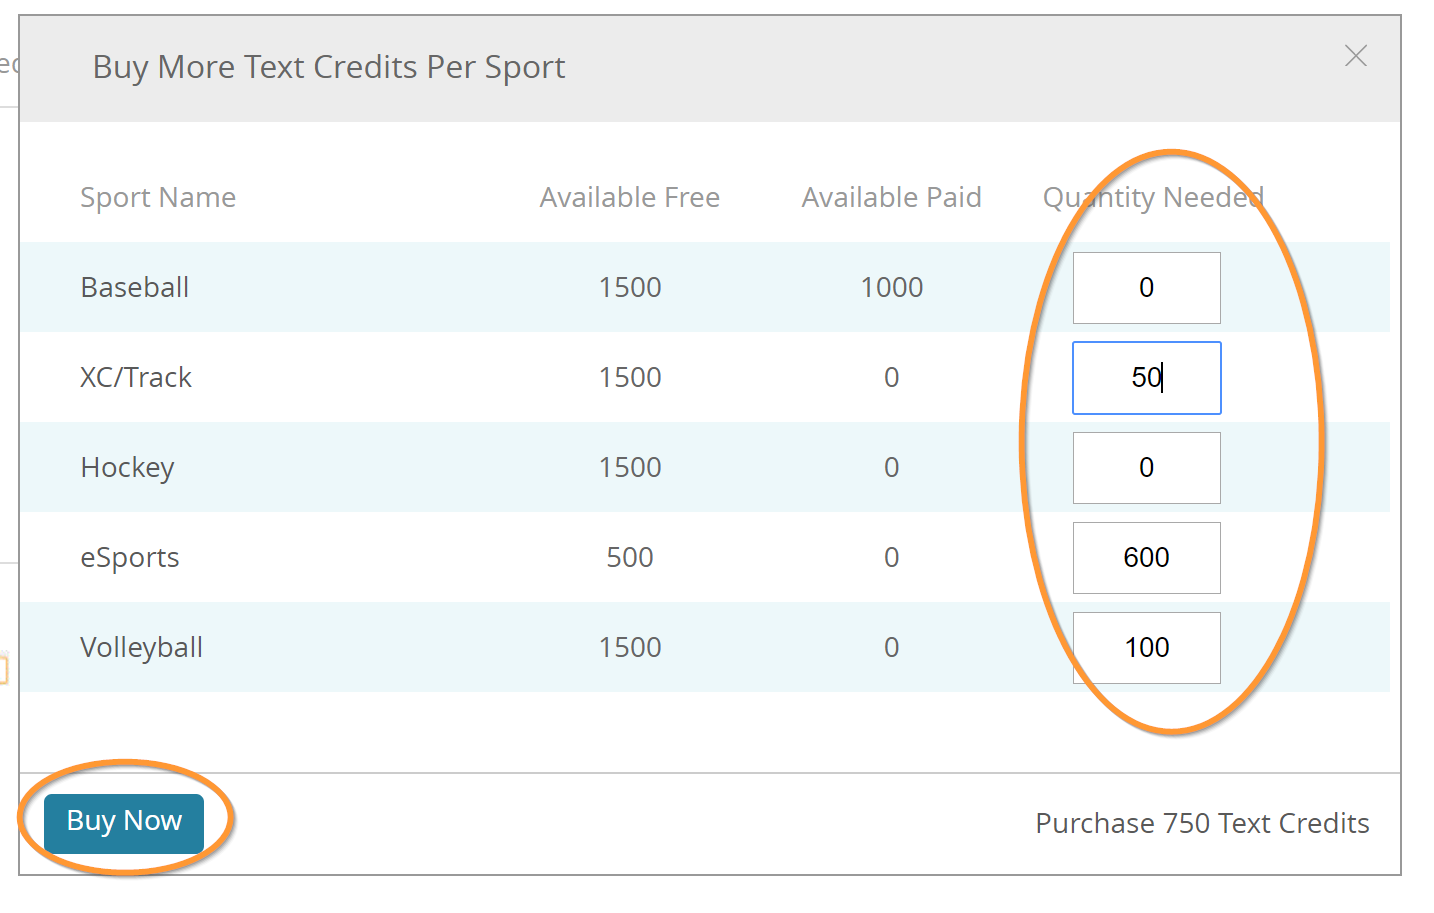The image size is (1434, 913).
Task: Click Volleyball quantity needed input
Action: click(x=1146, y=648)
